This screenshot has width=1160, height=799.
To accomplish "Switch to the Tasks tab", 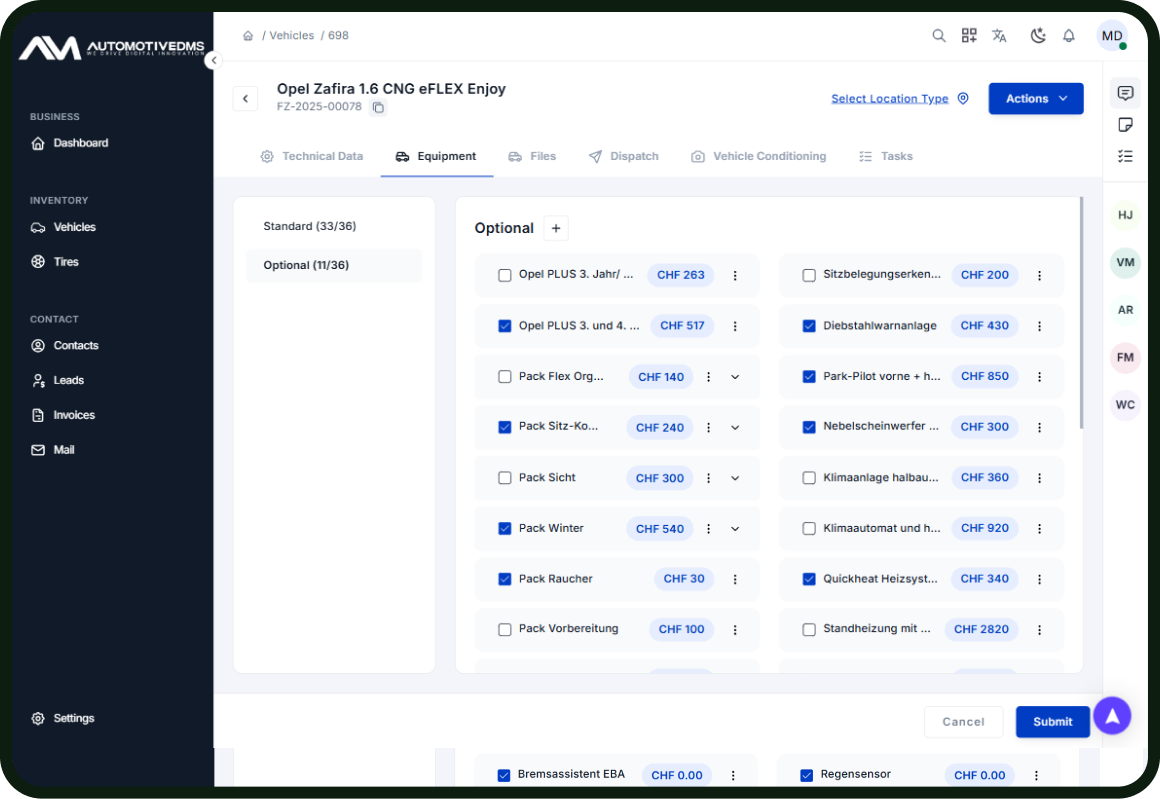I will [886, 156].
